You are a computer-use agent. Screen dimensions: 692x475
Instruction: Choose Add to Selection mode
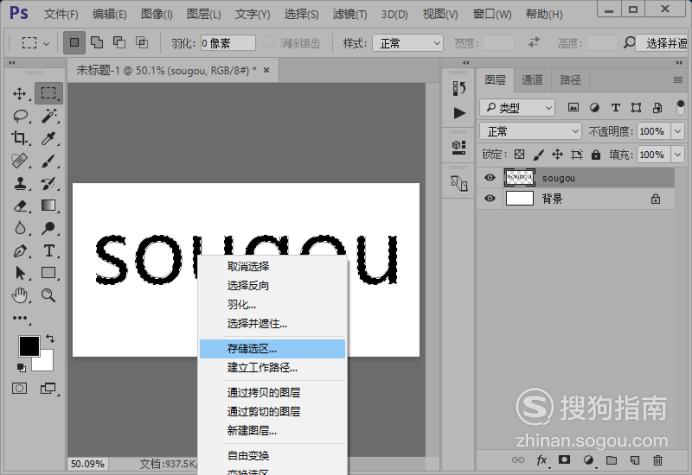[97, 43]
